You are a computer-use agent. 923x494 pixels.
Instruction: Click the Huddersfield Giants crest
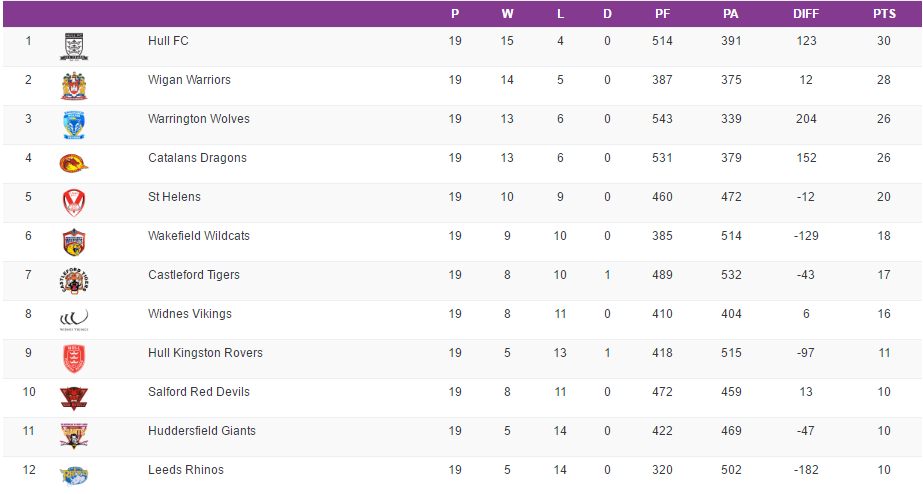click(x=74, y=436)
